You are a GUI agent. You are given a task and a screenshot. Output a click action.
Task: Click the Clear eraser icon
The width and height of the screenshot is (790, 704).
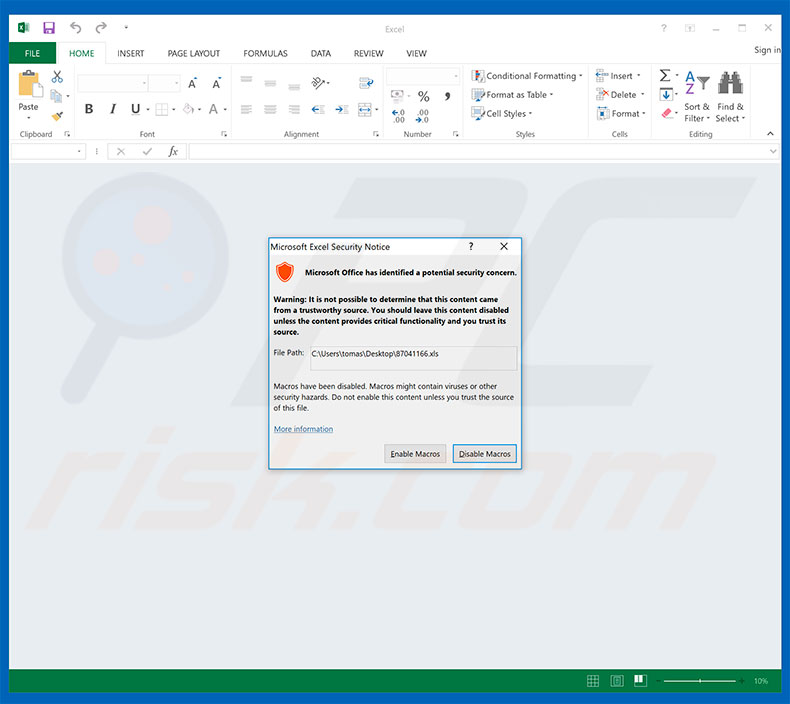point(667,113)
